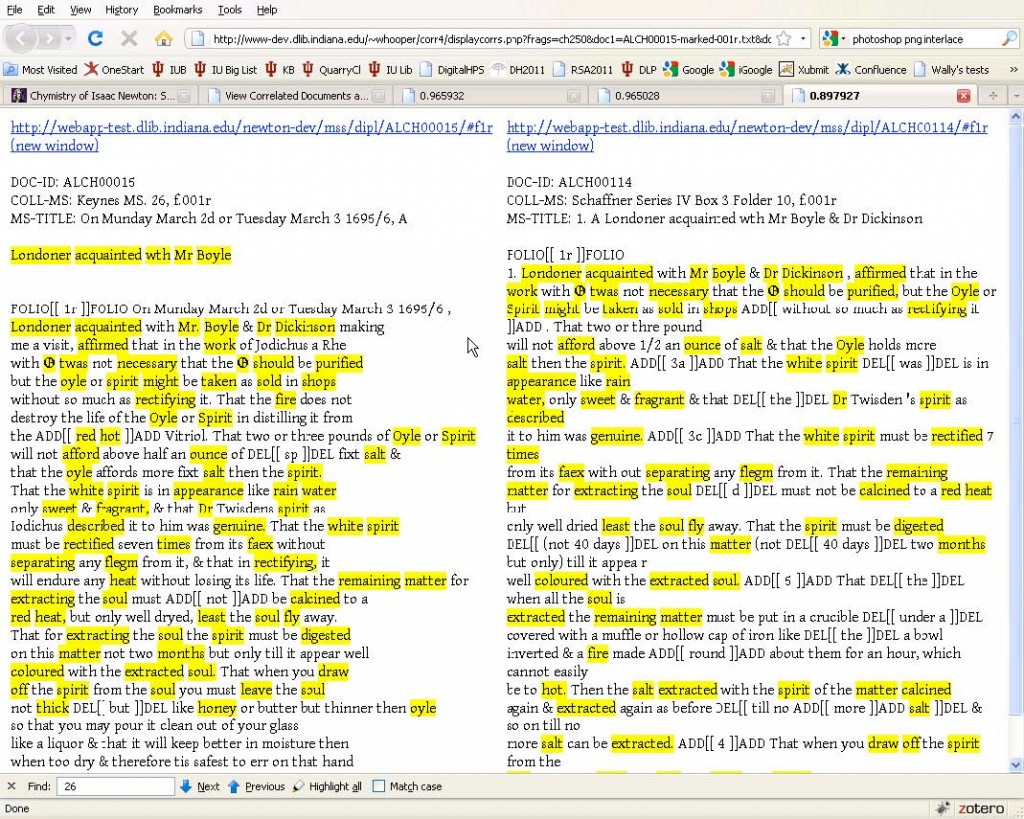Close the 0.897927 tab
Viewport: 1024px width, 819px height.
(x=963, y=95)
